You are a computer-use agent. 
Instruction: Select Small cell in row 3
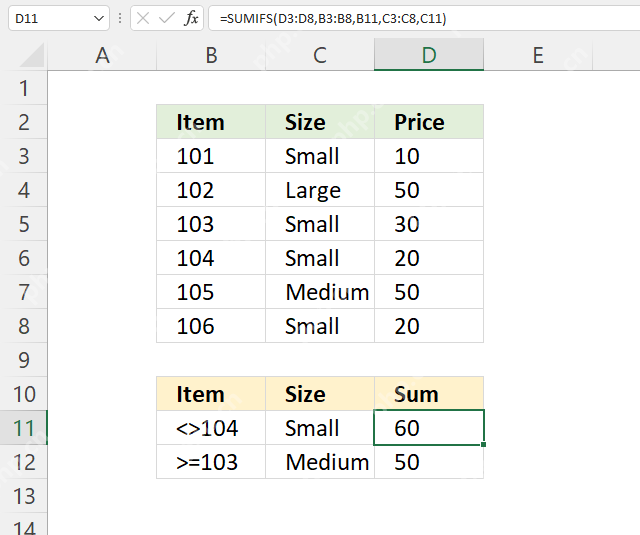click(x=320, y=156)
